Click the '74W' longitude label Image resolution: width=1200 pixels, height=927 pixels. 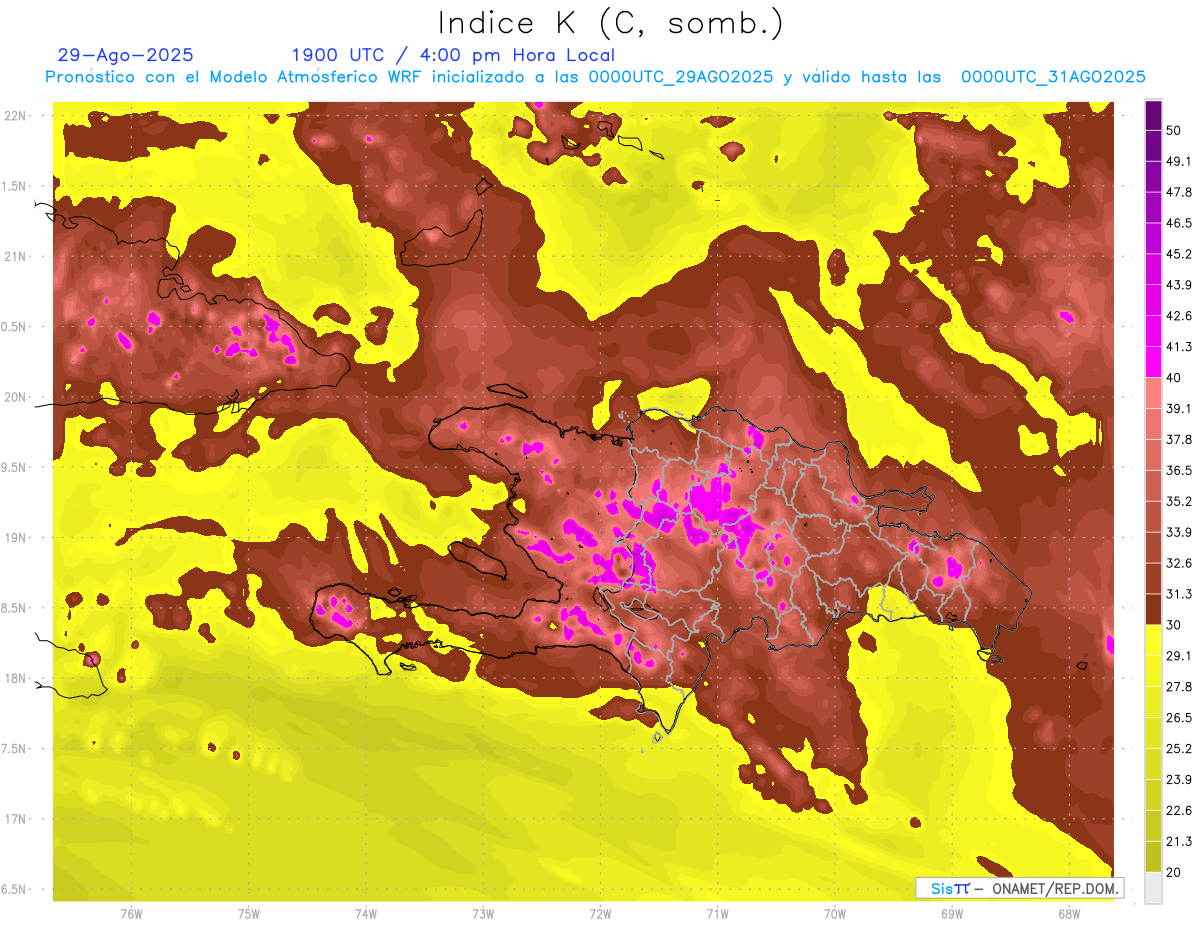366,914
